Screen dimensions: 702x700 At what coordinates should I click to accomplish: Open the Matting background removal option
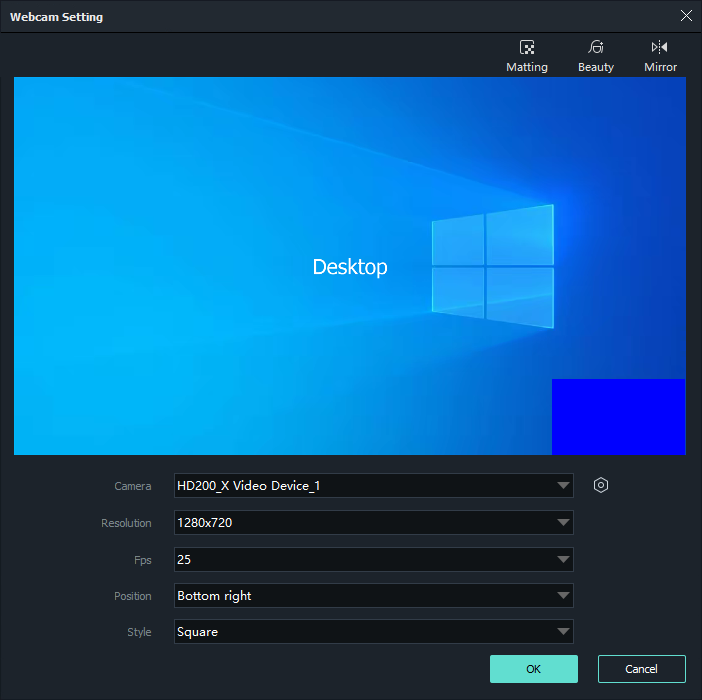(526, 56)
